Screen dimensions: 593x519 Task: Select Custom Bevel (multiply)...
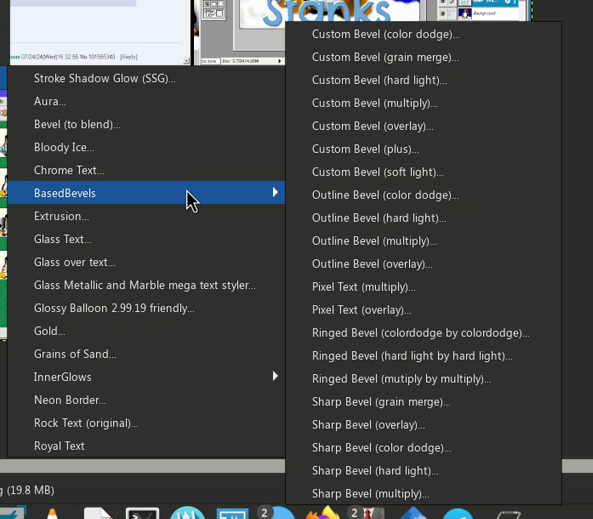click(423, 103)
